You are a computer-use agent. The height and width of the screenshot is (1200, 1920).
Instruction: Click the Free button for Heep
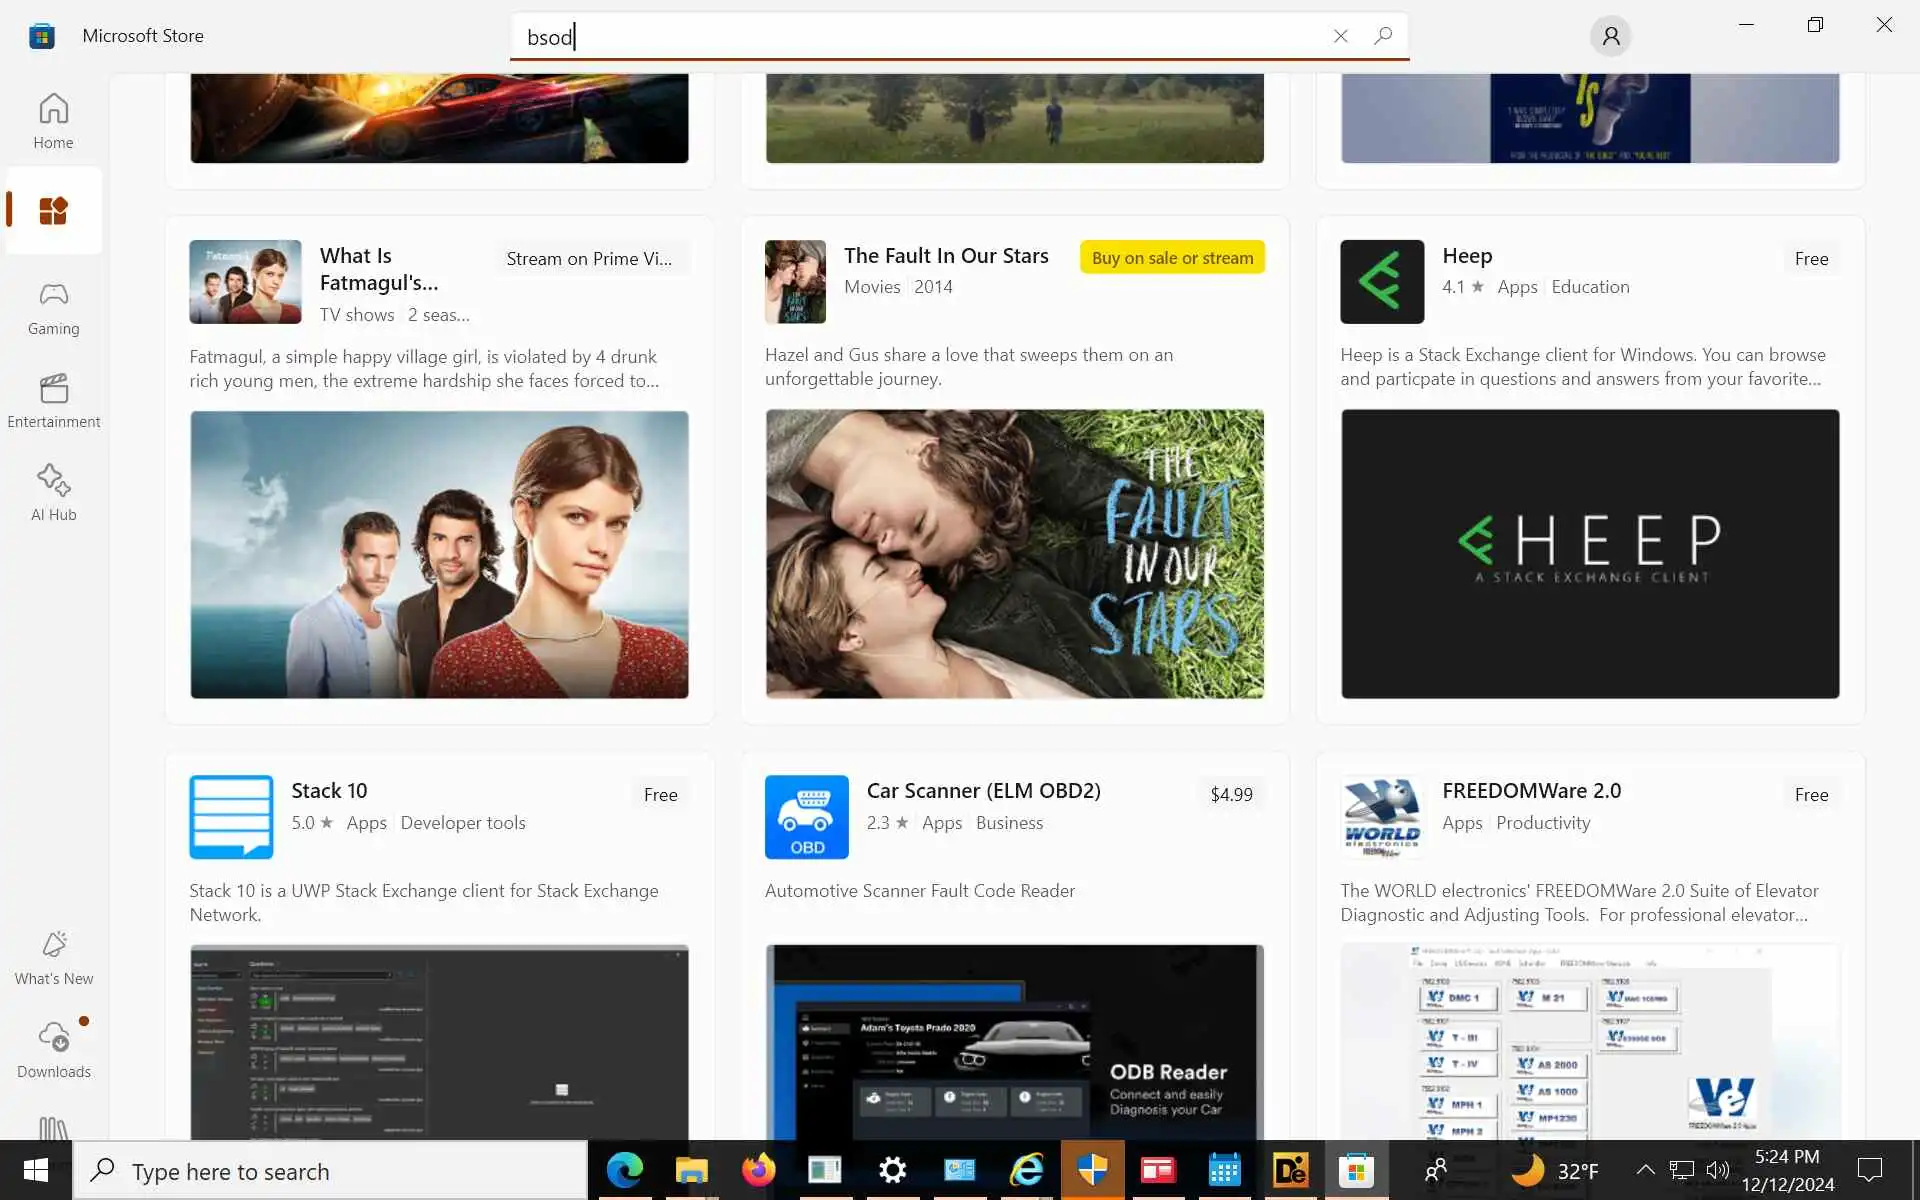click(x=1810, y=259)
